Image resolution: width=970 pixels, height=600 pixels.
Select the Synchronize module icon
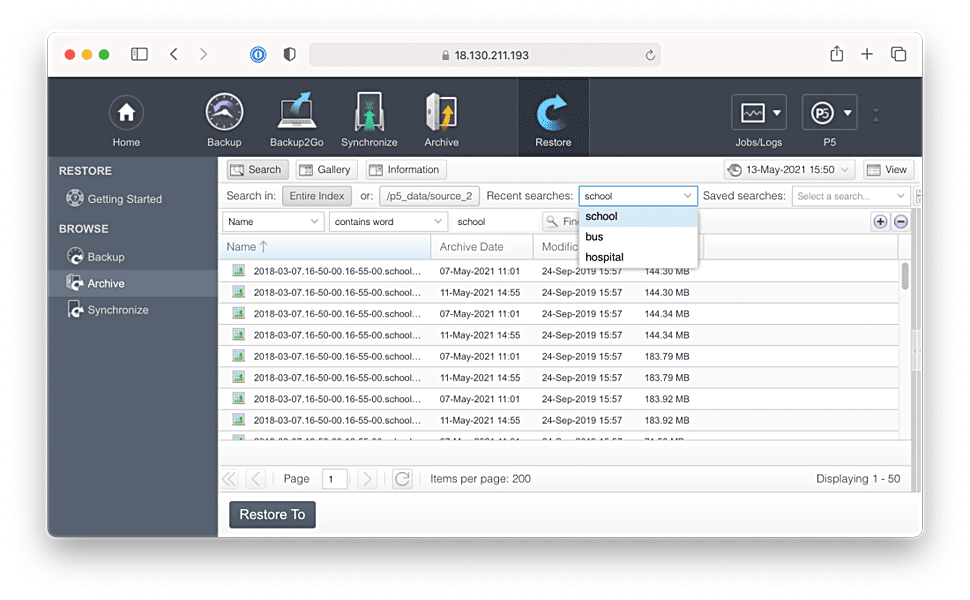click(369, 113)
